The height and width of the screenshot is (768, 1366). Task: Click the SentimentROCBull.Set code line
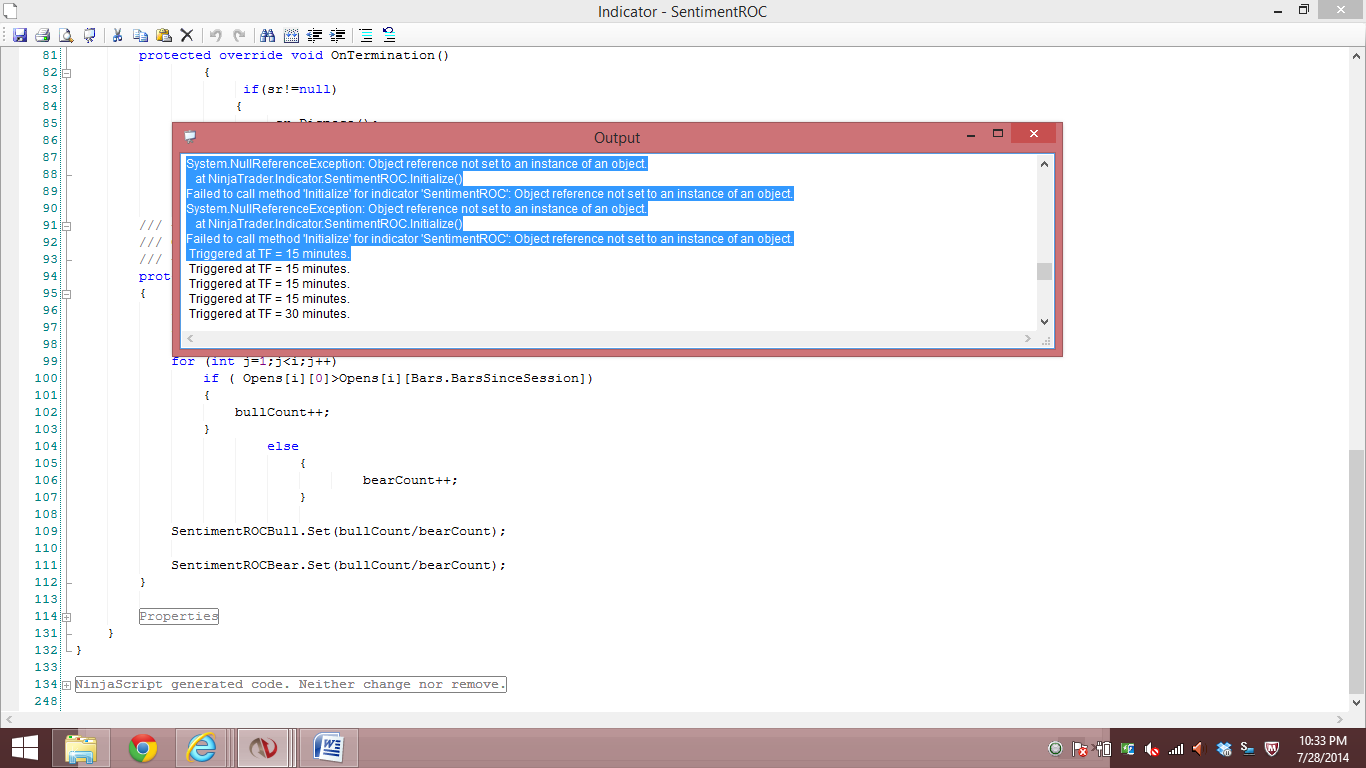[339, 531]
